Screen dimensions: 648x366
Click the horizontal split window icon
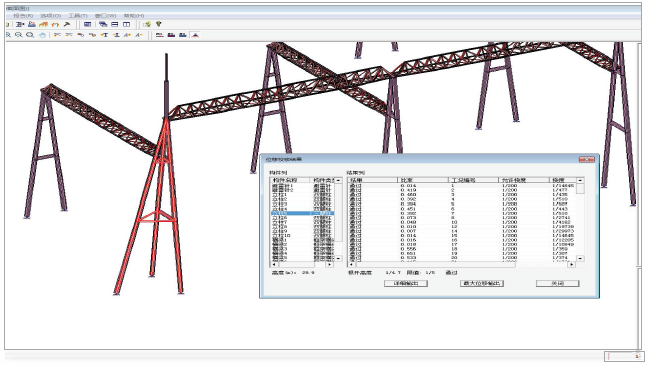pos(114,24)
